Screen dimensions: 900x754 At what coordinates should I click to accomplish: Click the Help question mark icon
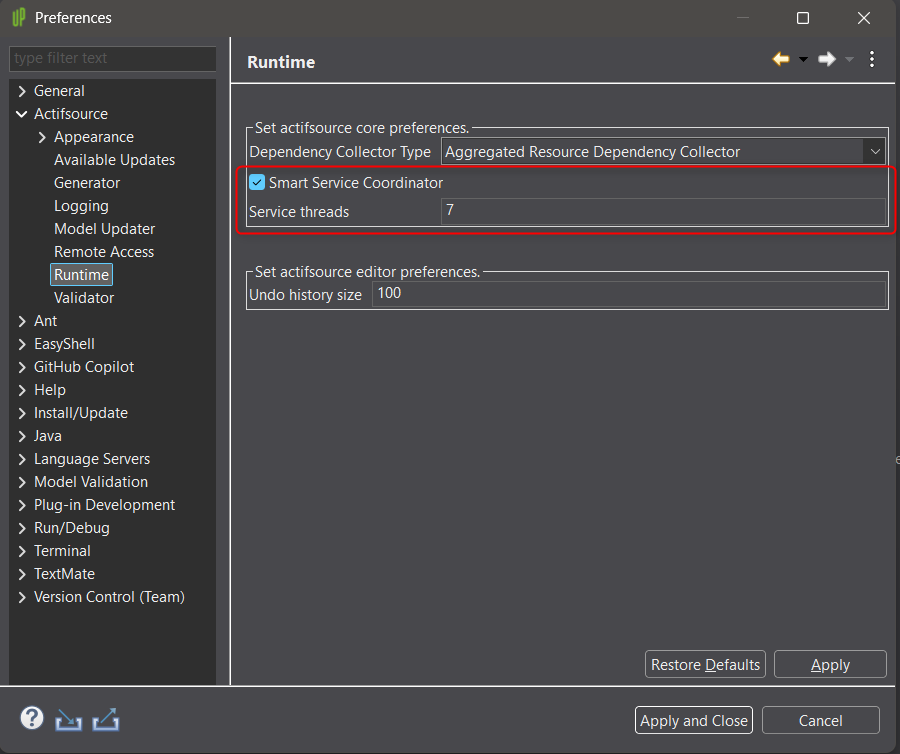pos(32,718)
